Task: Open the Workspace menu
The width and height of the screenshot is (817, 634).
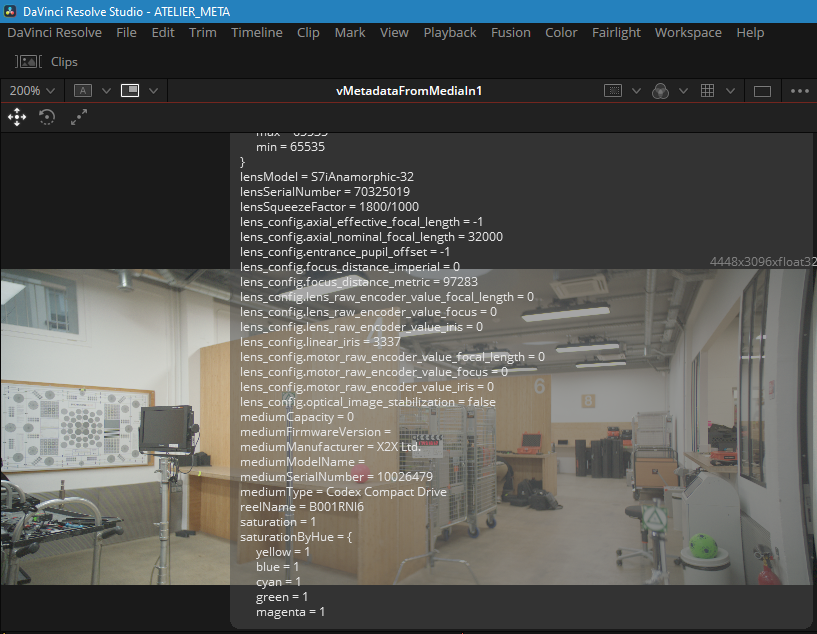Action: tap(688, 32)
